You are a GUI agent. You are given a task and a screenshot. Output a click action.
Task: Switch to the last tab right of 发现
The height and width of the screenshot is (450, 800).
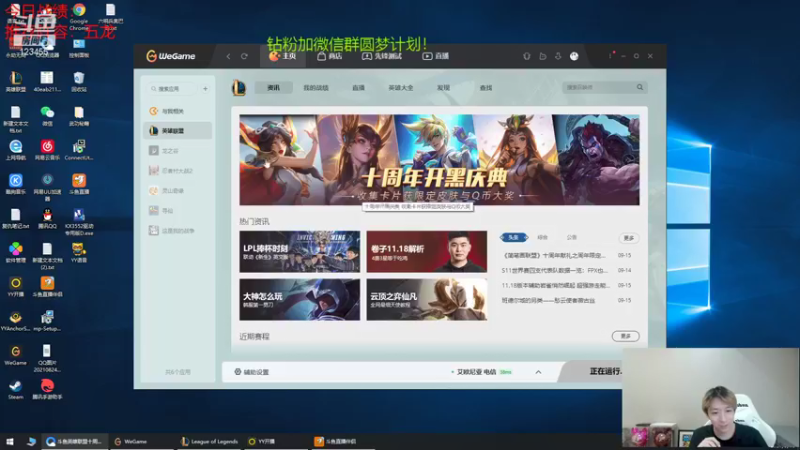pos(486,88)
